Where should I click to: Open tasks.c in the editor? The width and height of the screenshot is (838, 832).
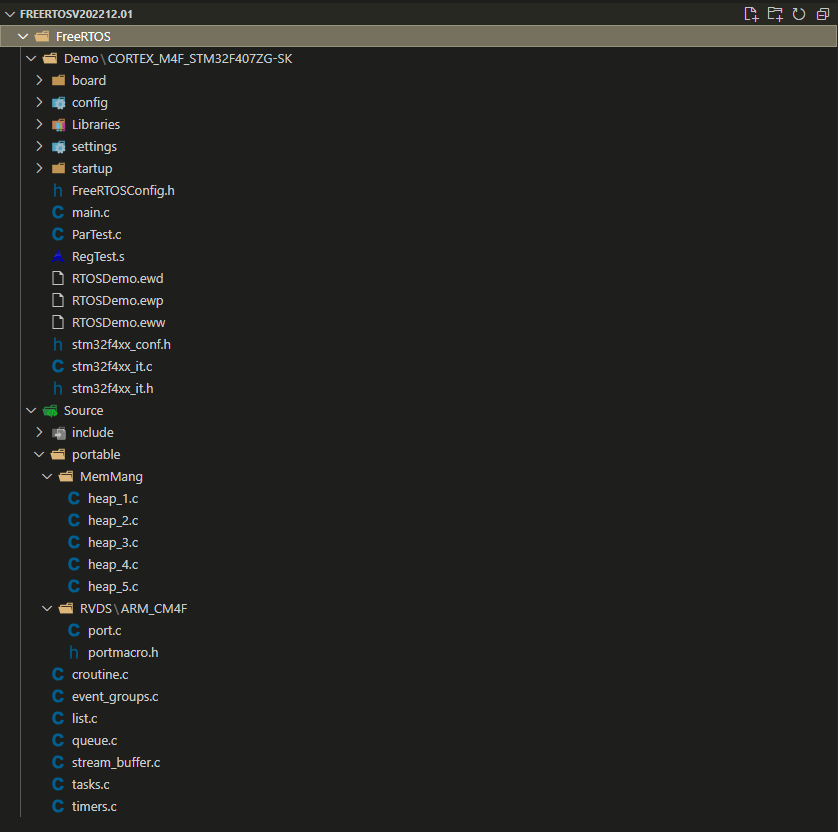90,785
